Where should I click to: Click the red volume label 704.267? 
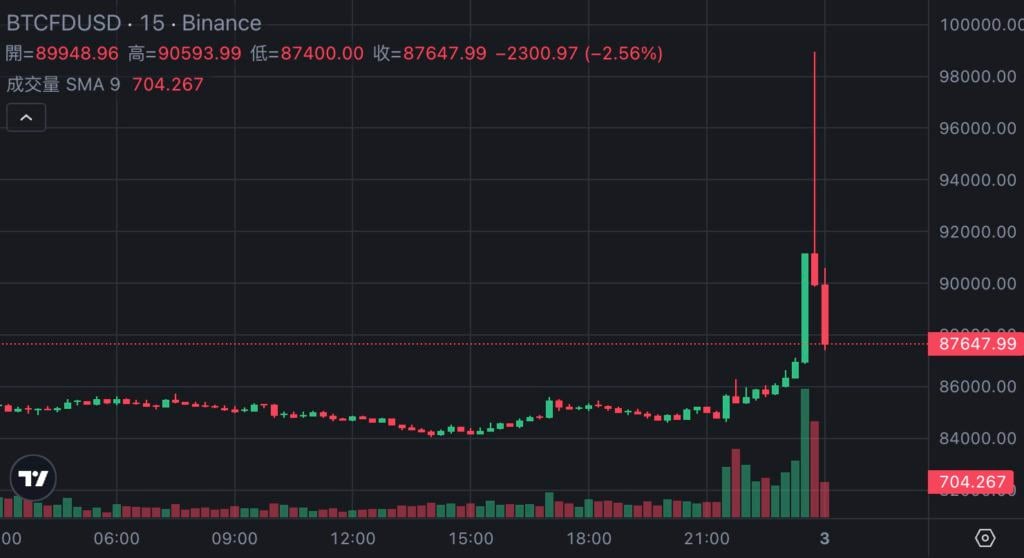pos(973,482)
